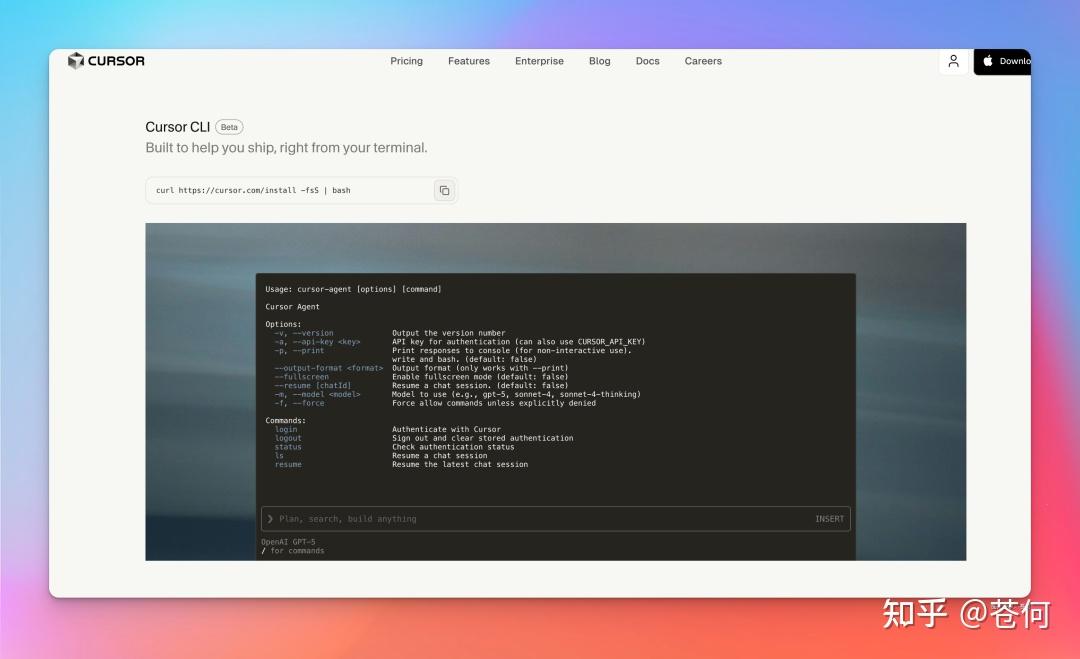Click 'Resume the latest chat session' description

tap(460, 465)
